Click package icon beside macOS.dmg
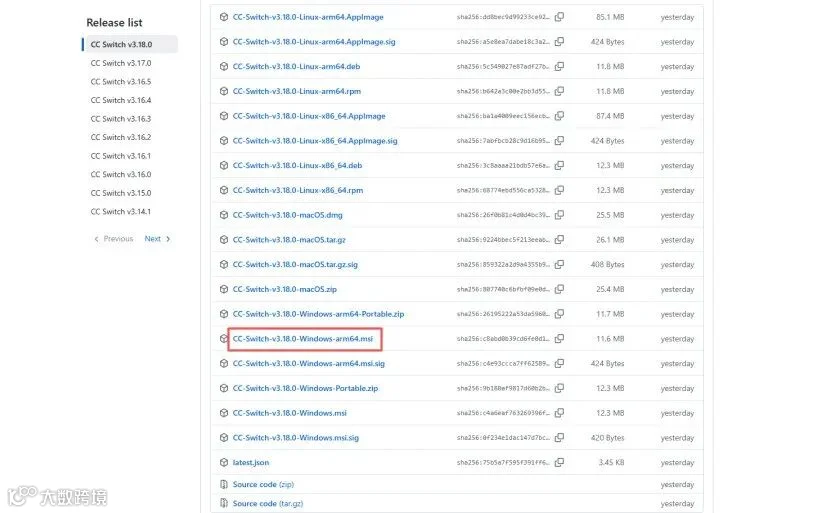813x513 pixels. [x=224, y=215]
